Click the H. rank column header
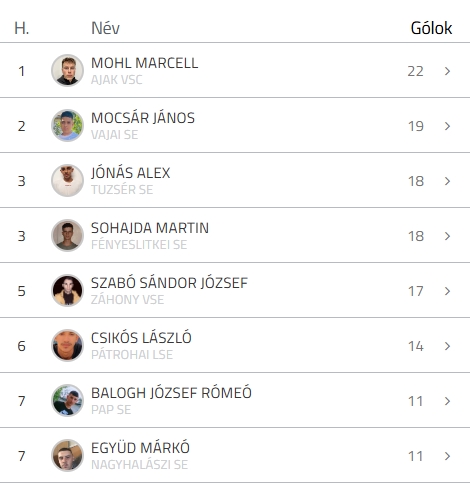Viewport: 470px width, 495px height. (x=22, y=28)
